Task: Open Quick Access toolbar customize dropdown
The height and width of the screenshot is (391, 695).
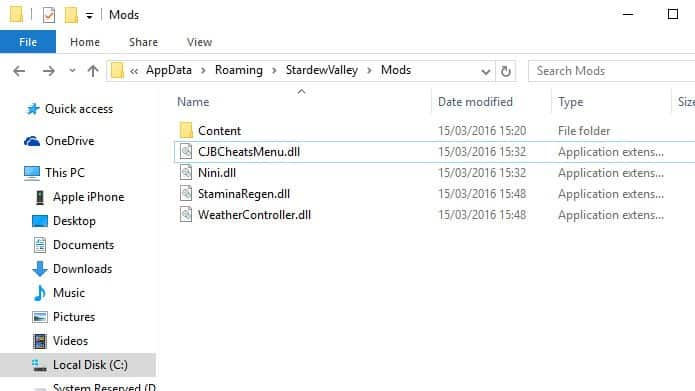Action: click(x=90, y=16)
